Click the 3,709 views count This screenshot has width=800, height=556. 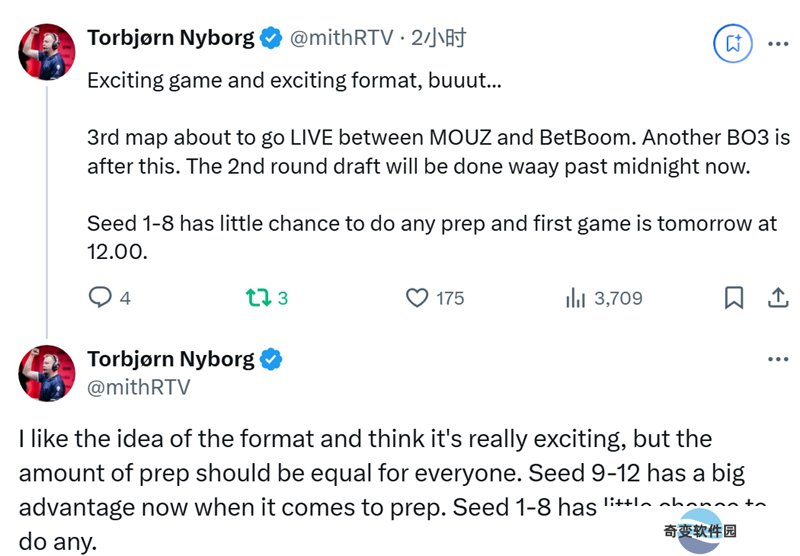(618, 298)
